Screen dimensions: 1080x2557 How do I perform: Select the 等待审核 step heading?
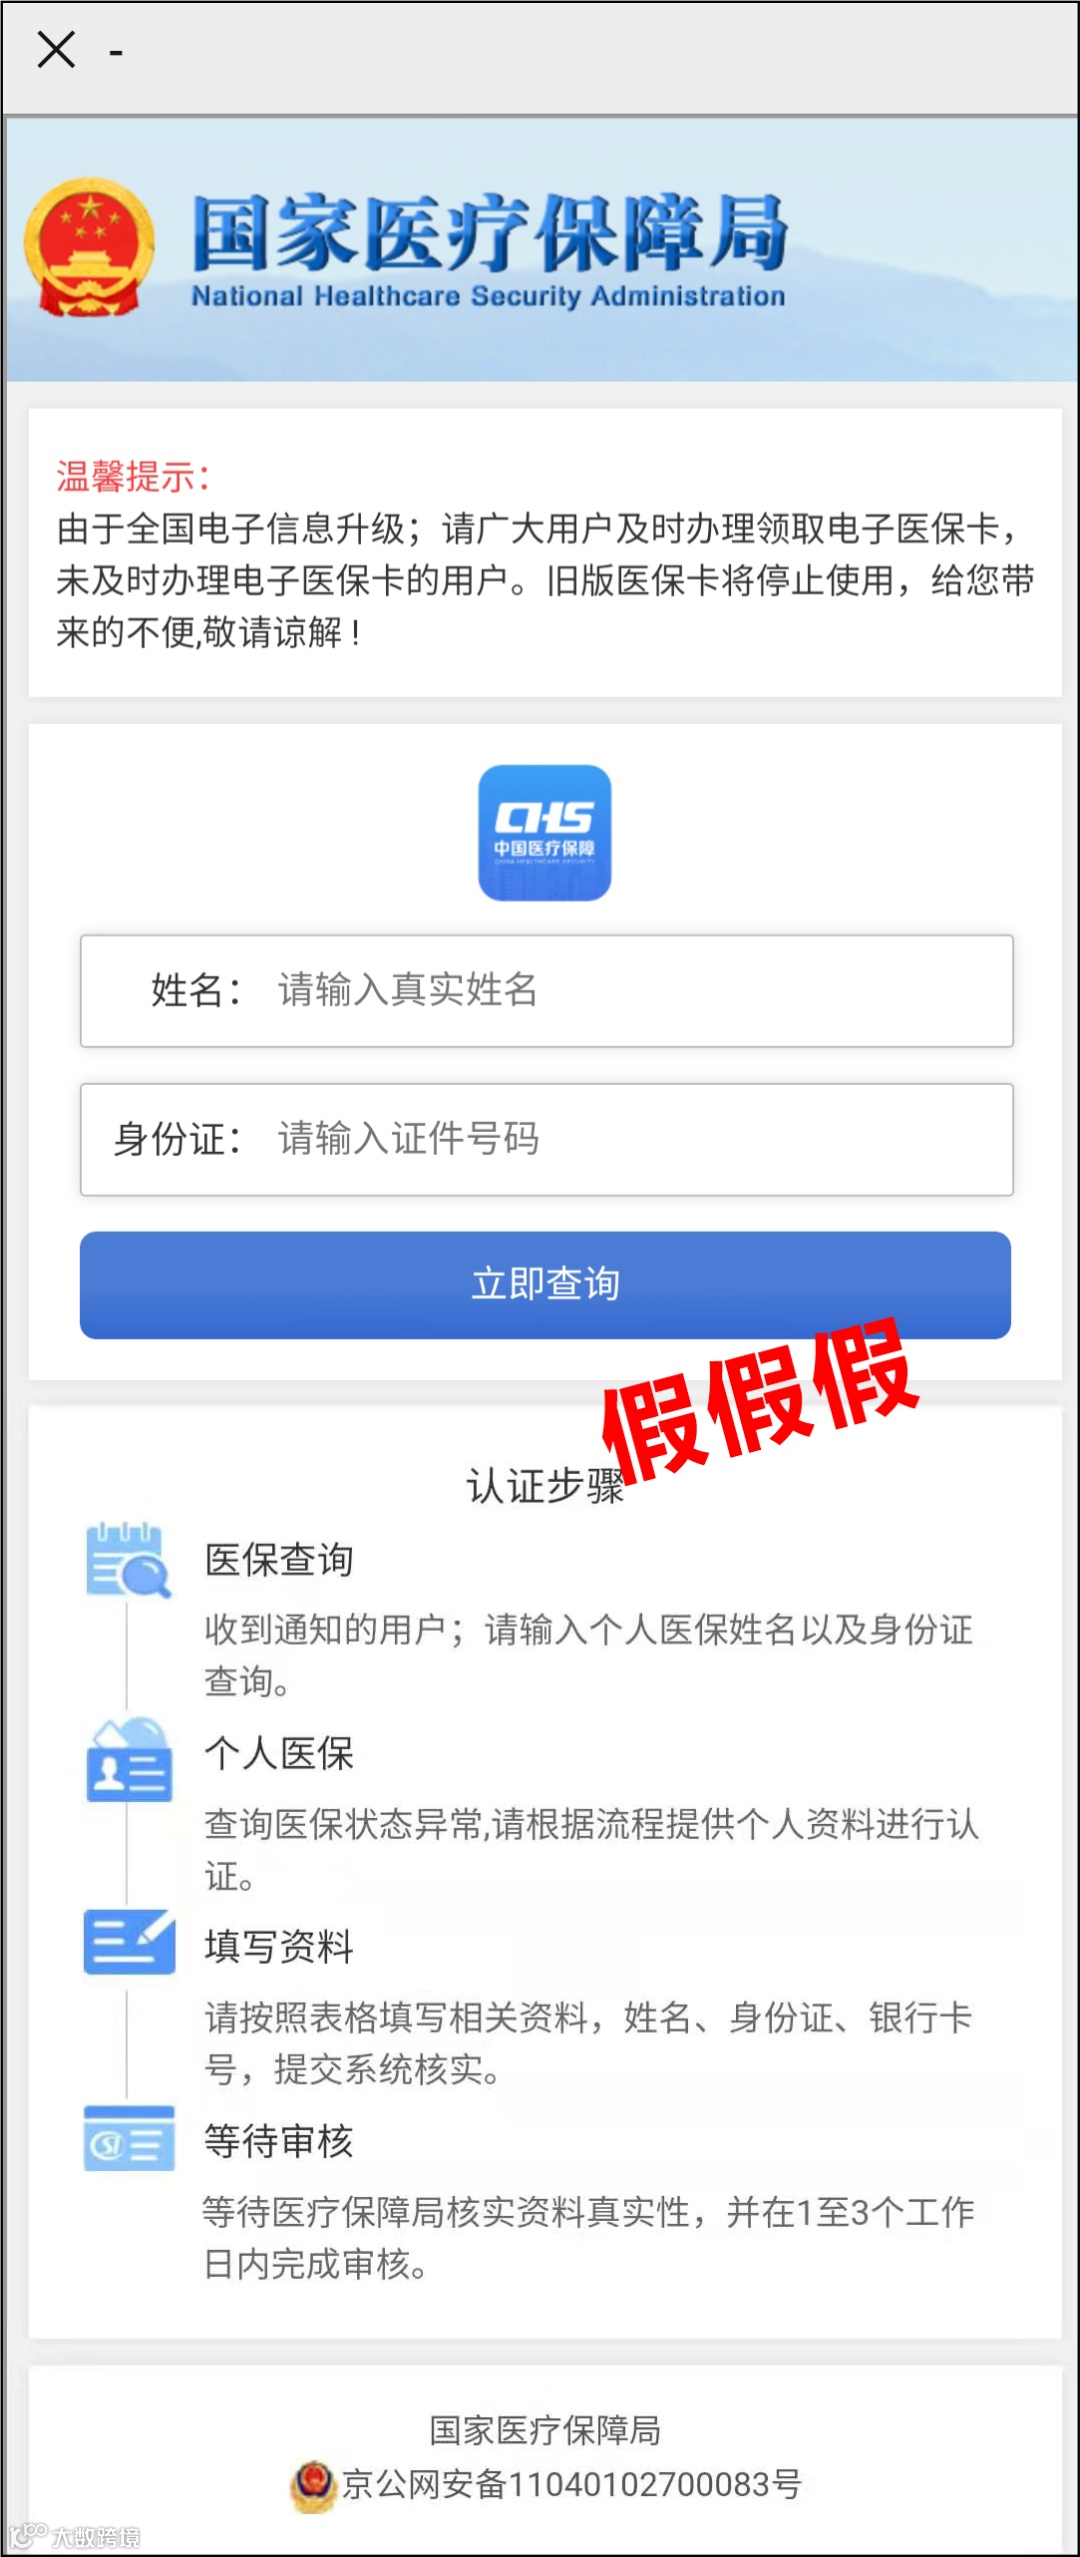279,2141
